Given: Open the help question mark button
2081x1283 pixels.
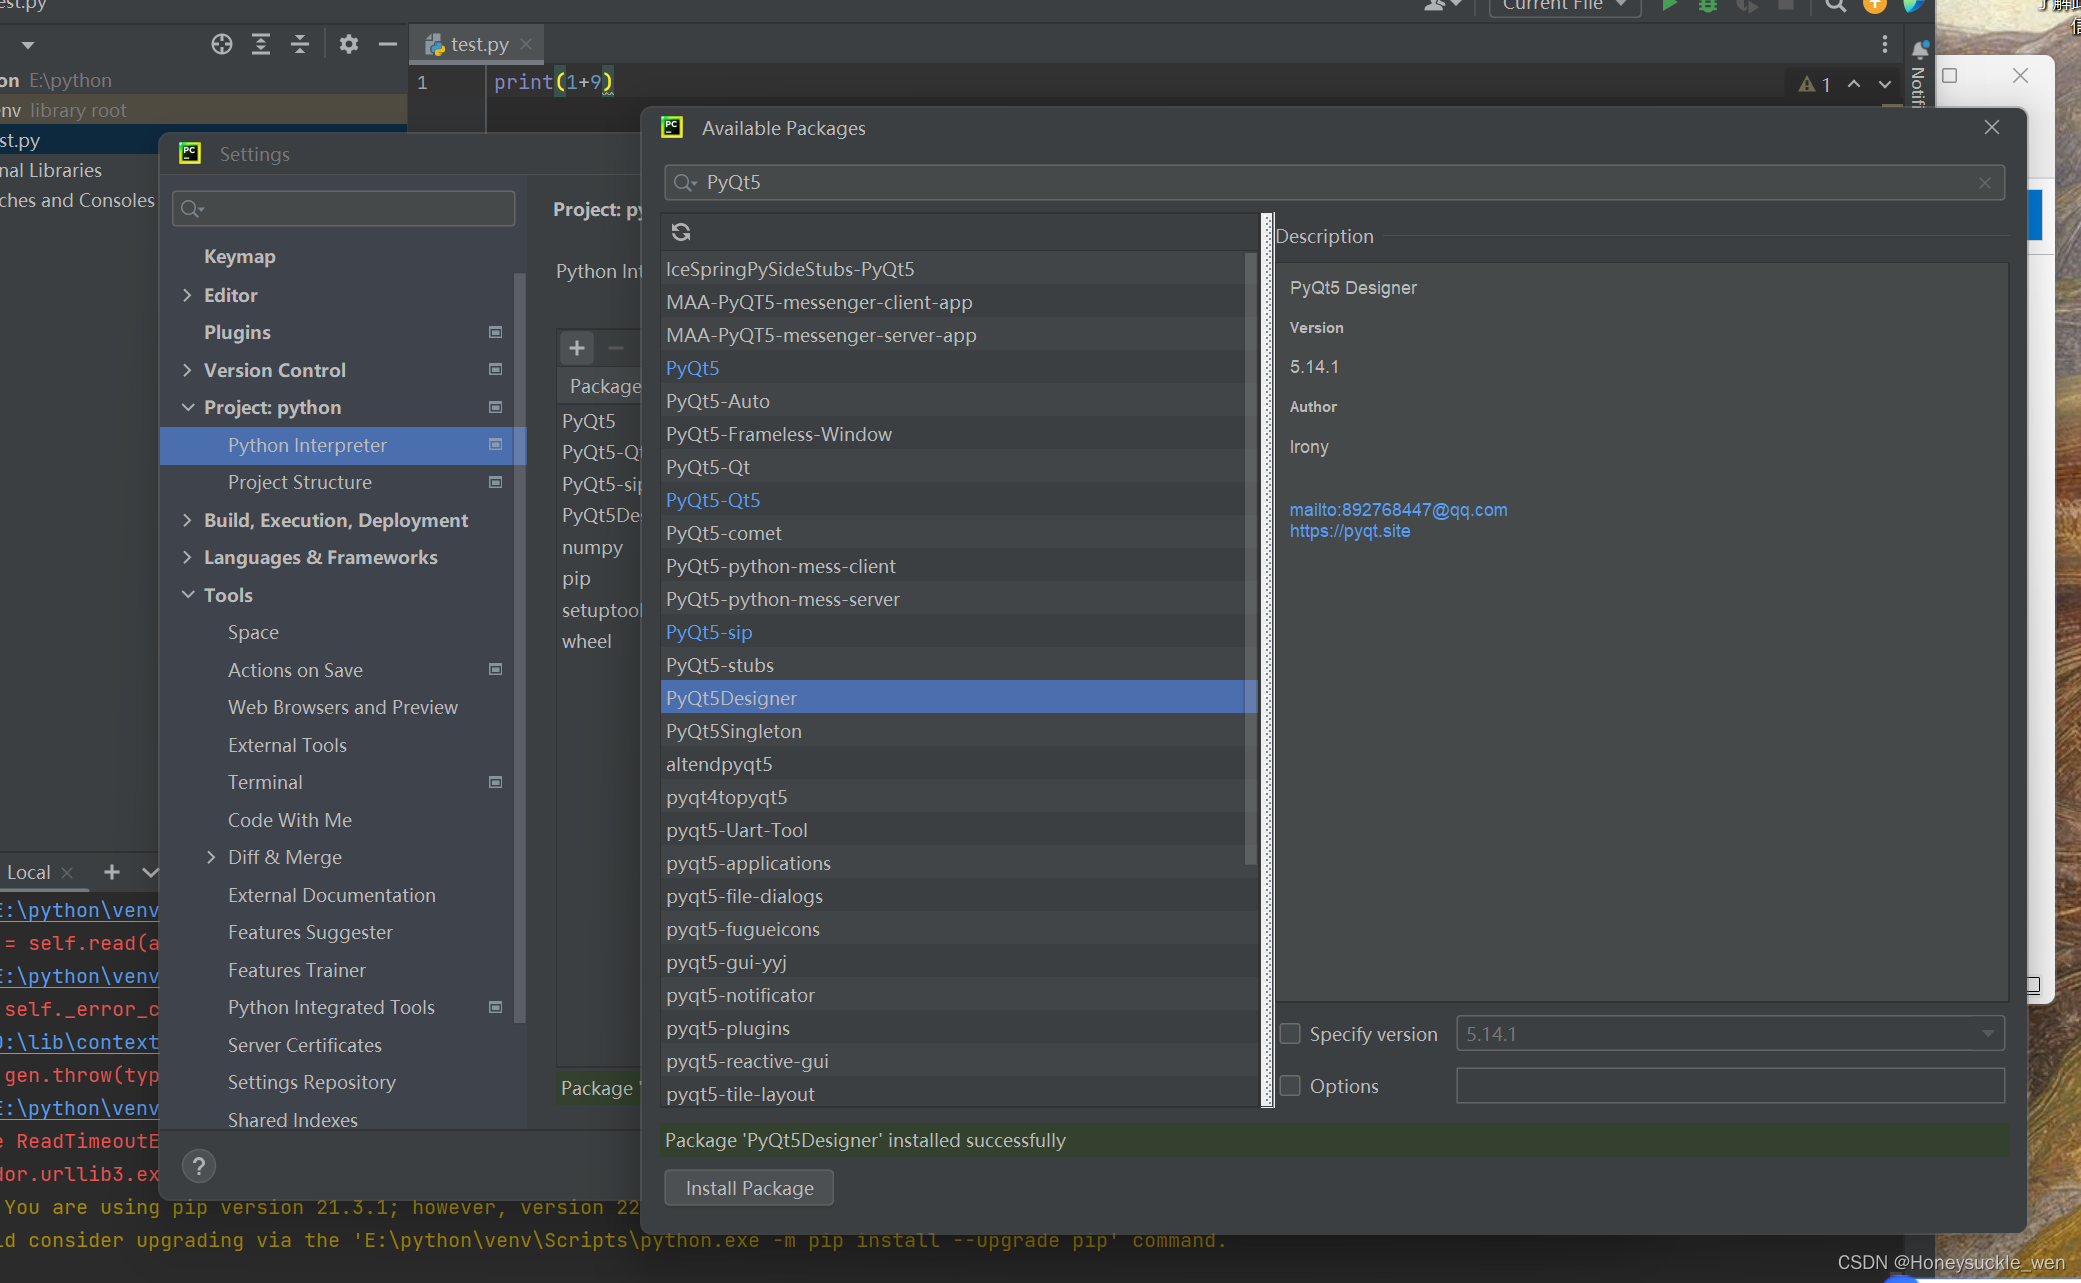Looking at the screenshot, I should tap(199, 1166).
